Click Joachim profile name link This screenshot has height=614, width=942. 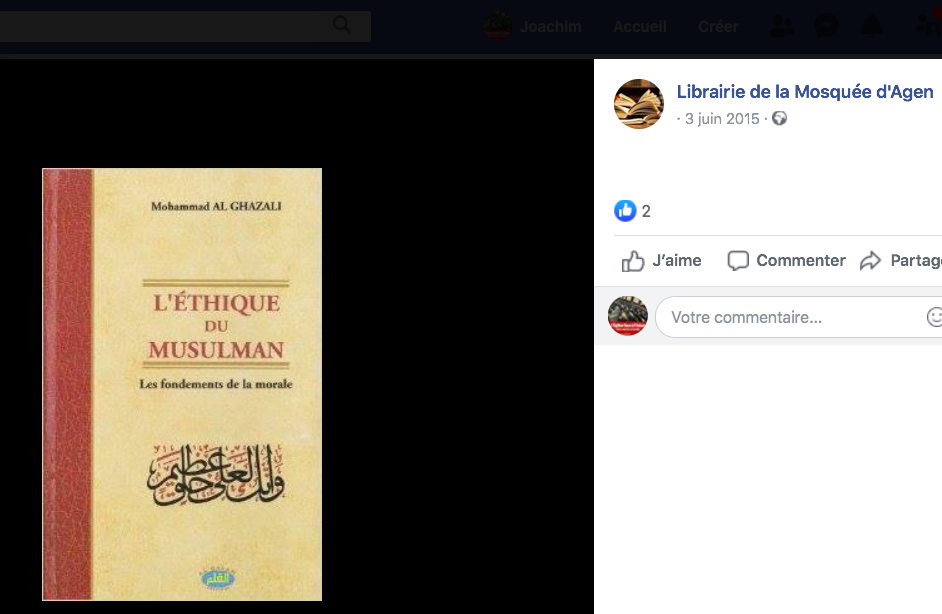550,26
